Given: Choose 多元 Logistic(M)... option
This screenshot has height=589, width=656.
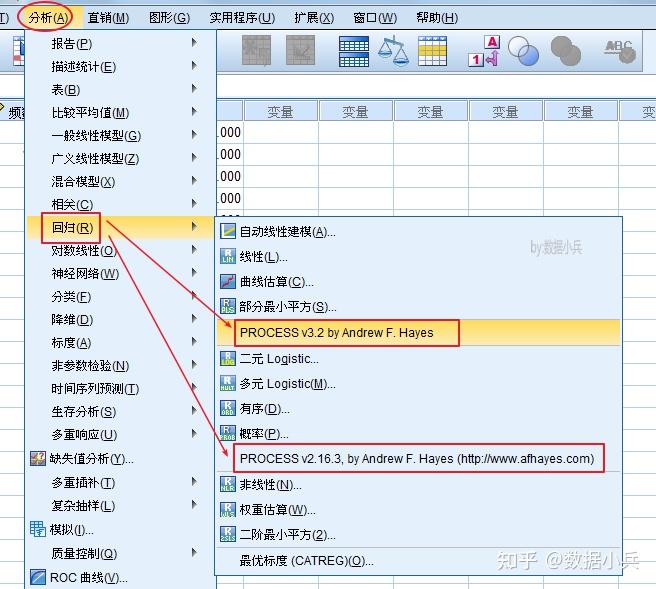Looking at the screenshot, I should [418, 384].
